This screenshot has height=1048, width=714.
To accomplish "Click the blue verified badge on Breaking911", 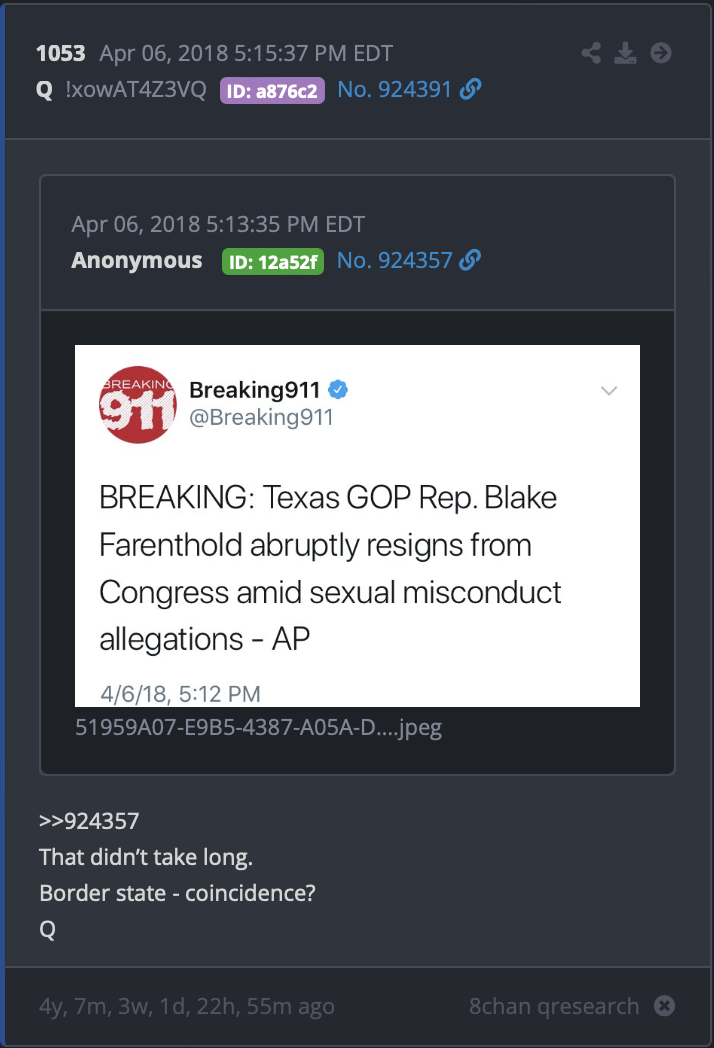I will [x=338, y=389].
